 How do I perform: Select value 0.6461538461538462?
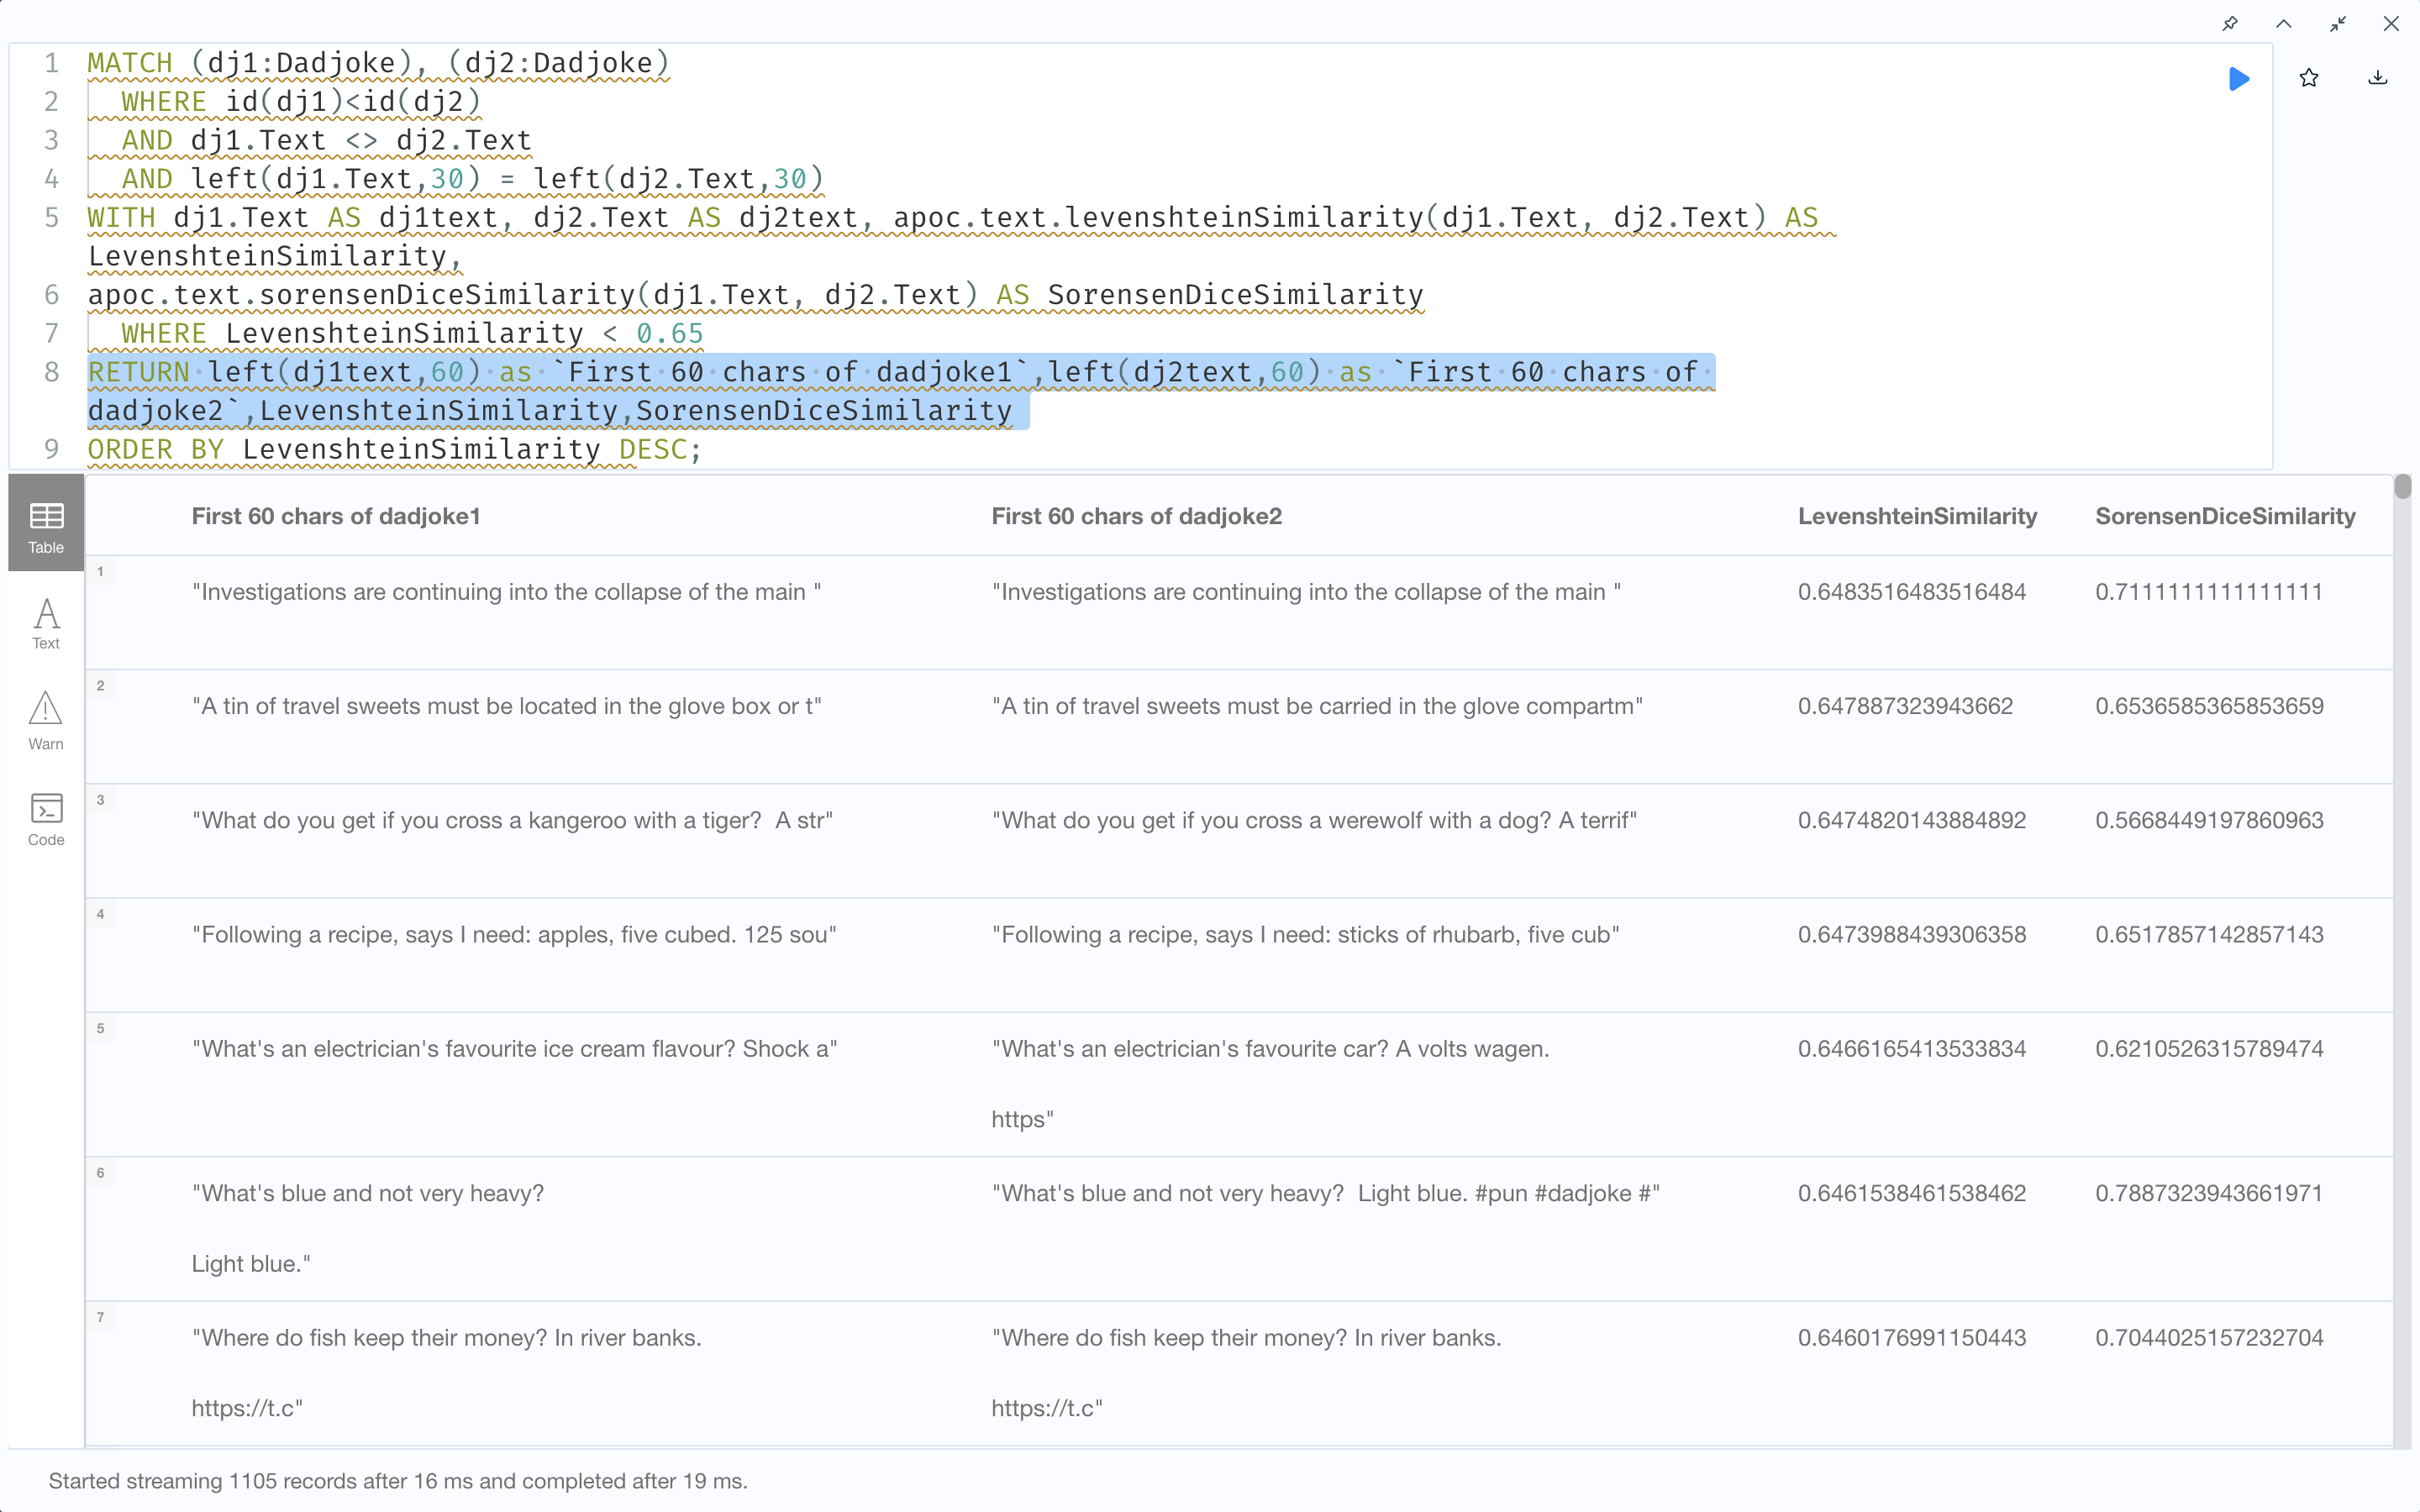click(x=1911, y=1193)
